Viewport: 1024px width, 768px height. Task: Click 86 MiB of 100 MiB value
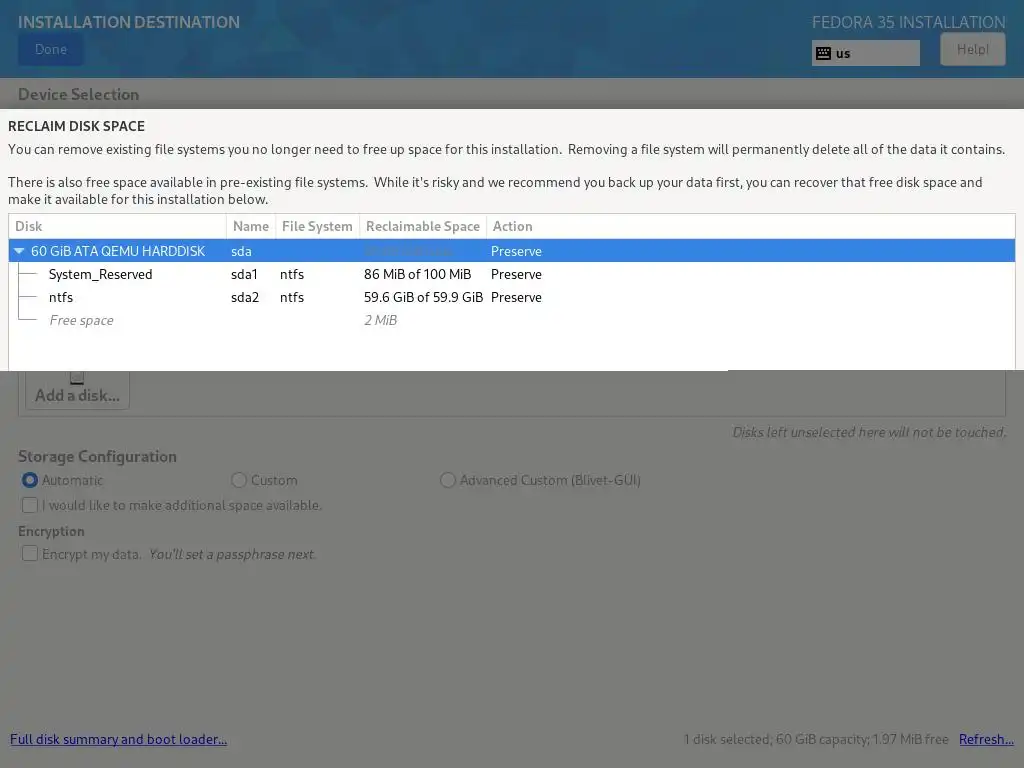tap(417, 274)
